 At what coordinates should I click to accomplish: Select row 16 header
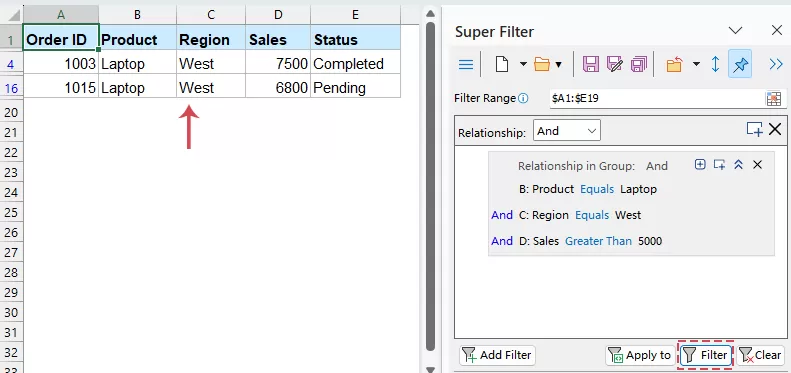11,88
